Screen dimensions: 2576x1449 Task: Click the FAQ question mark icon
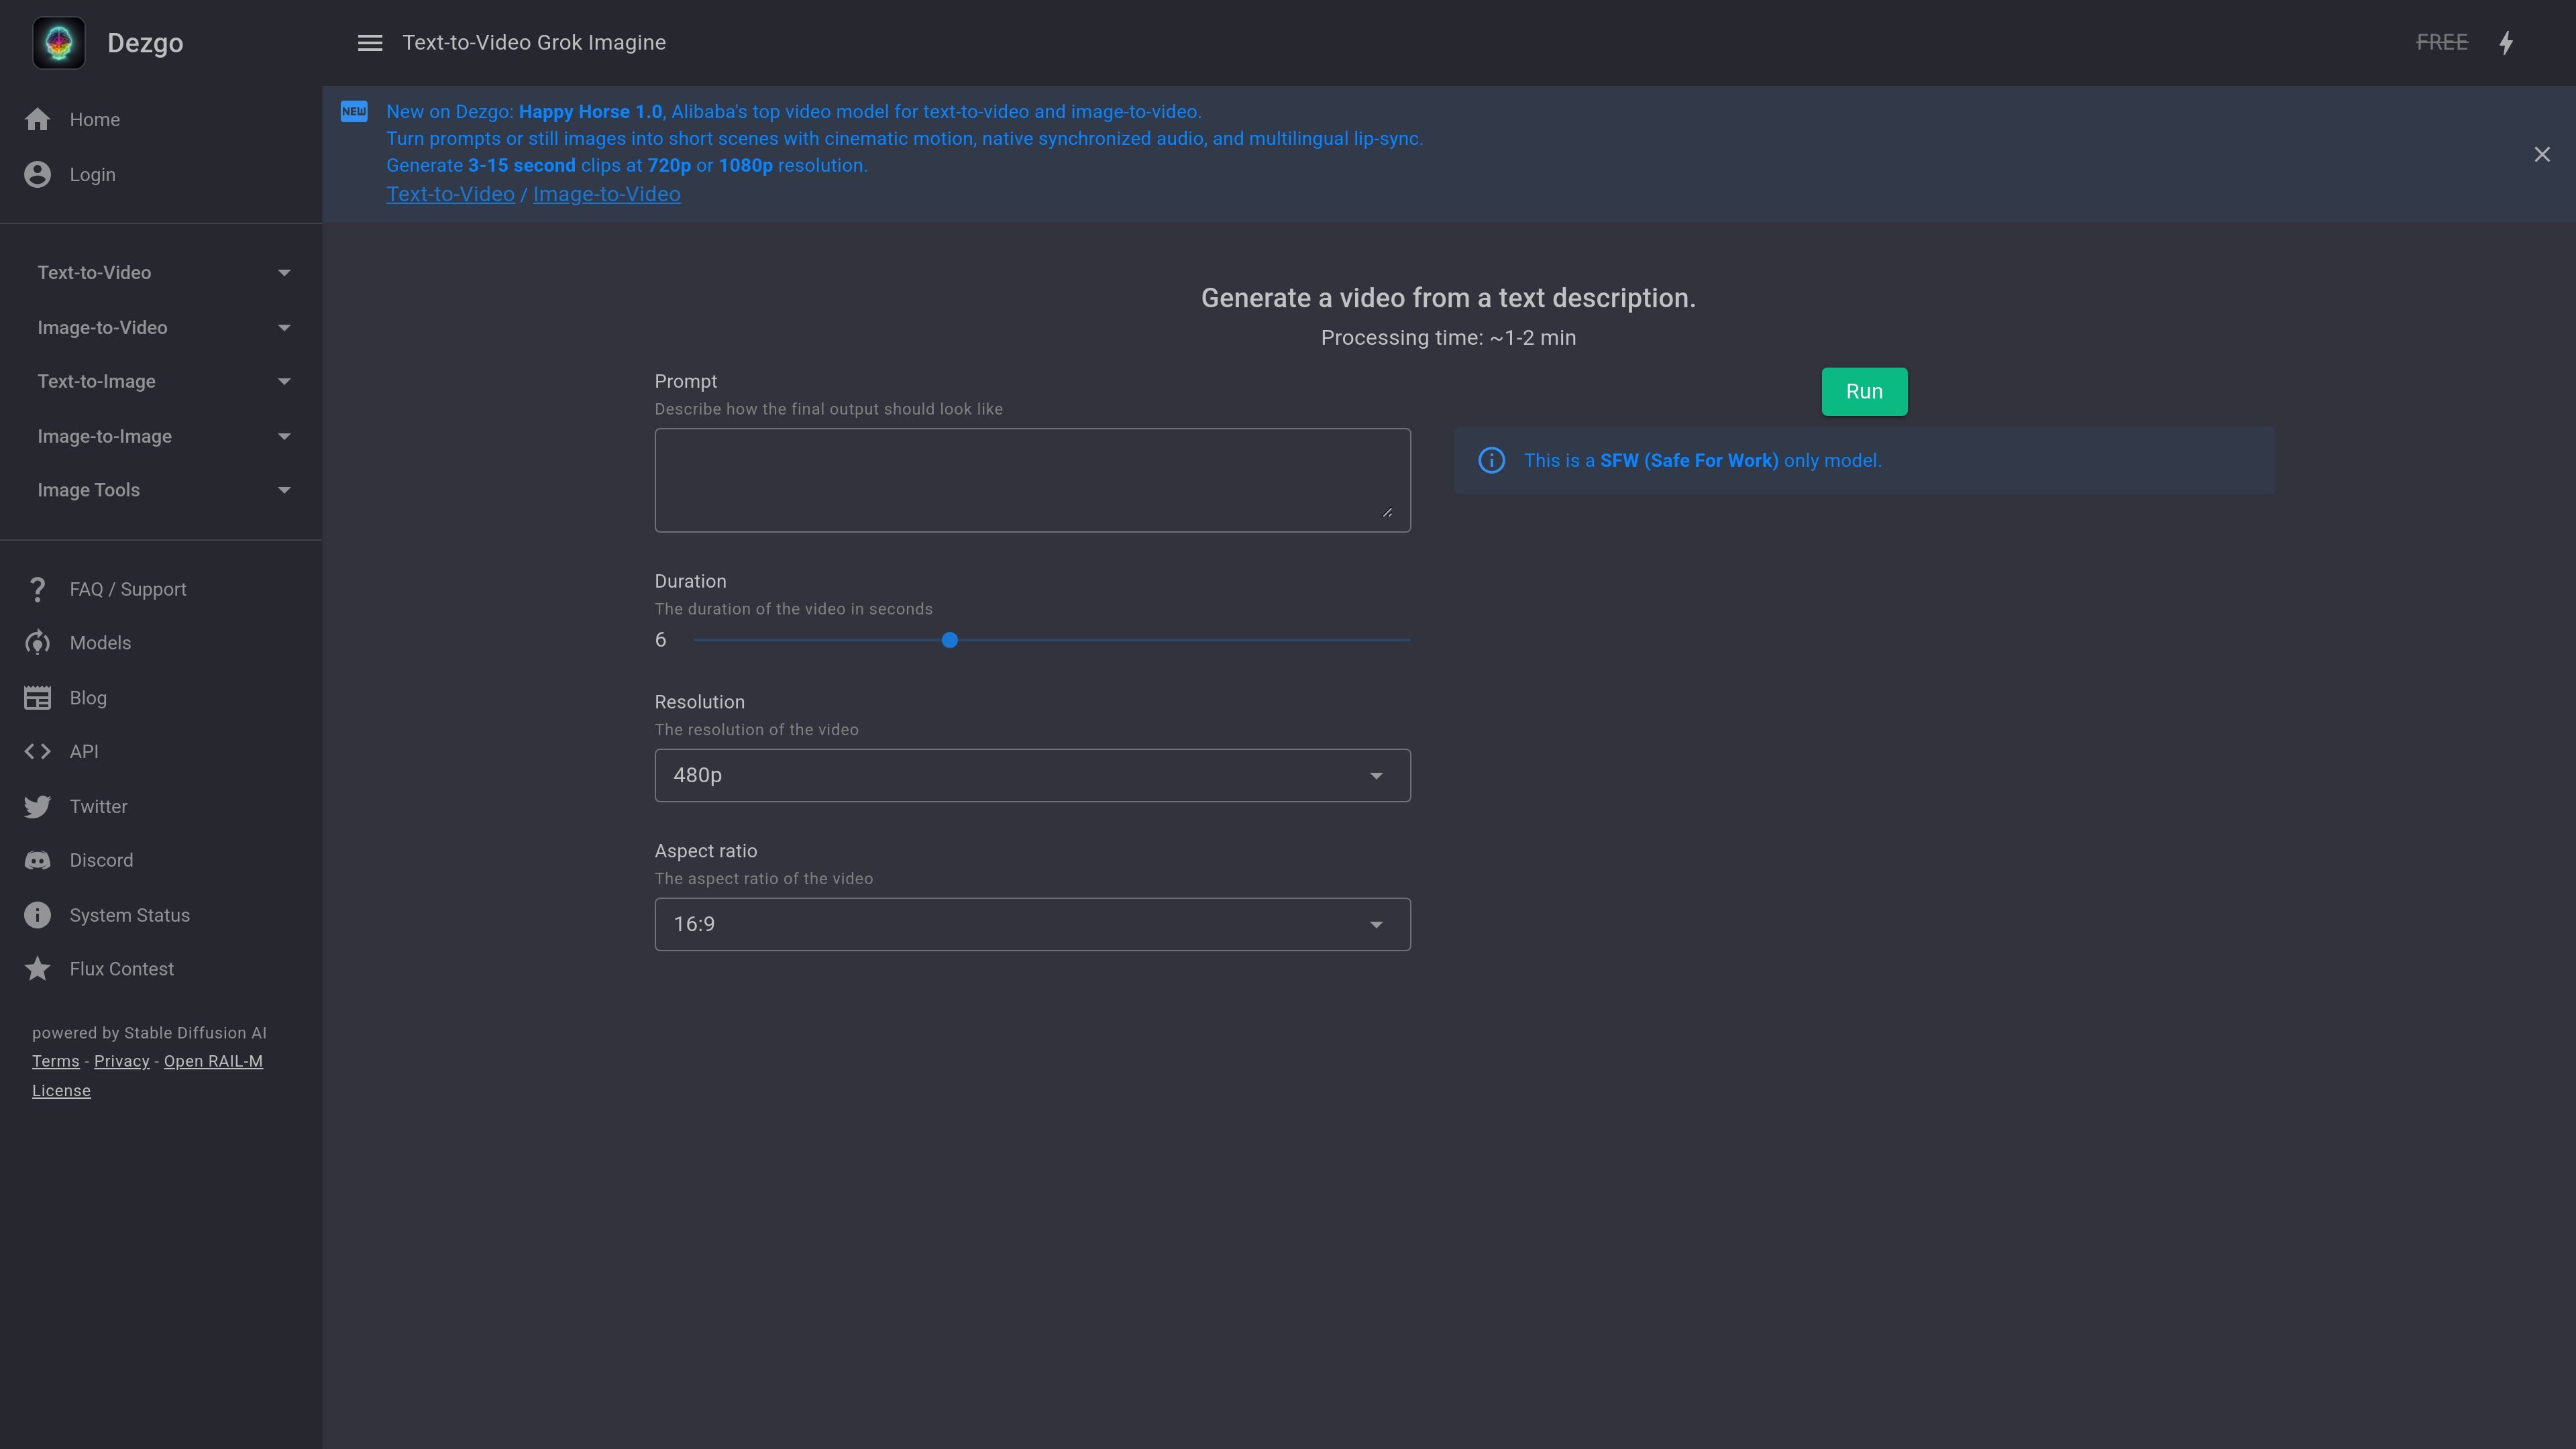(x=38, y=590)
